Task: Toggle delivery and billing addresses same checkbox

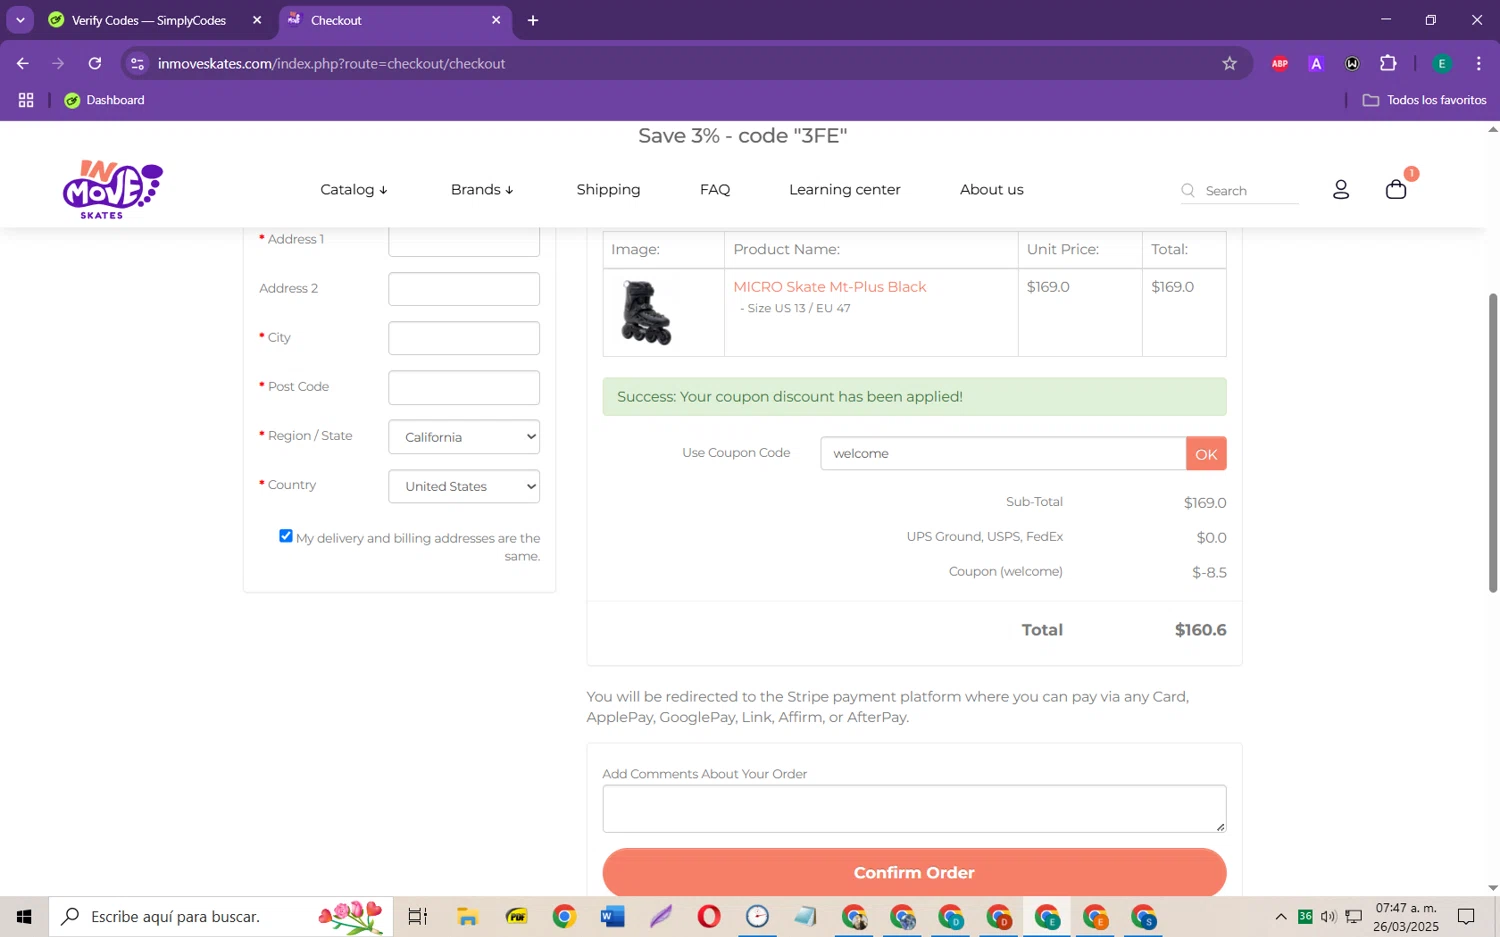Action: point(286,536)
